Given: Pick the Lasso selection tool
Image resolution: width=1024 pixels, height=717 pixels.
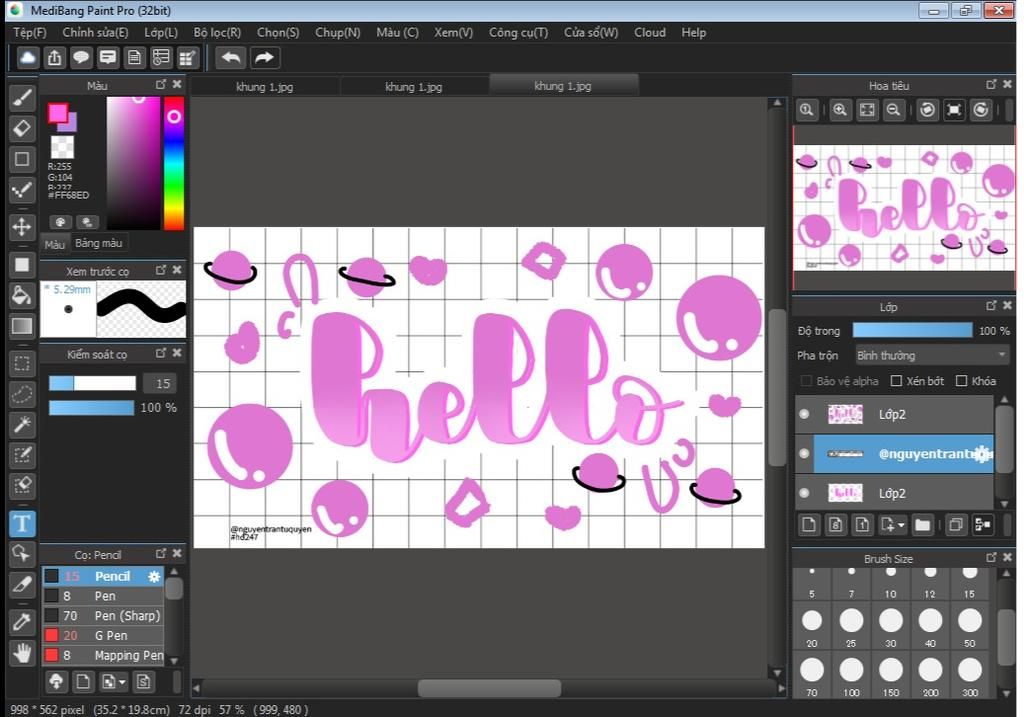Looking at the screenshot, I should tap(22, 394).
